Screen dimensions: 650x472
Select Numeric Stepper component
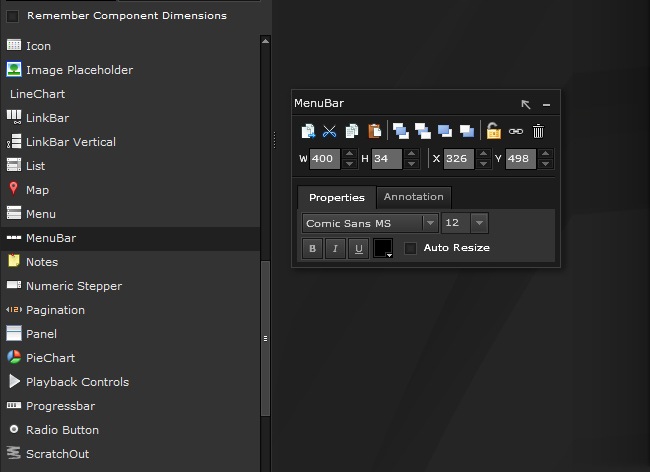pos(73,286)
